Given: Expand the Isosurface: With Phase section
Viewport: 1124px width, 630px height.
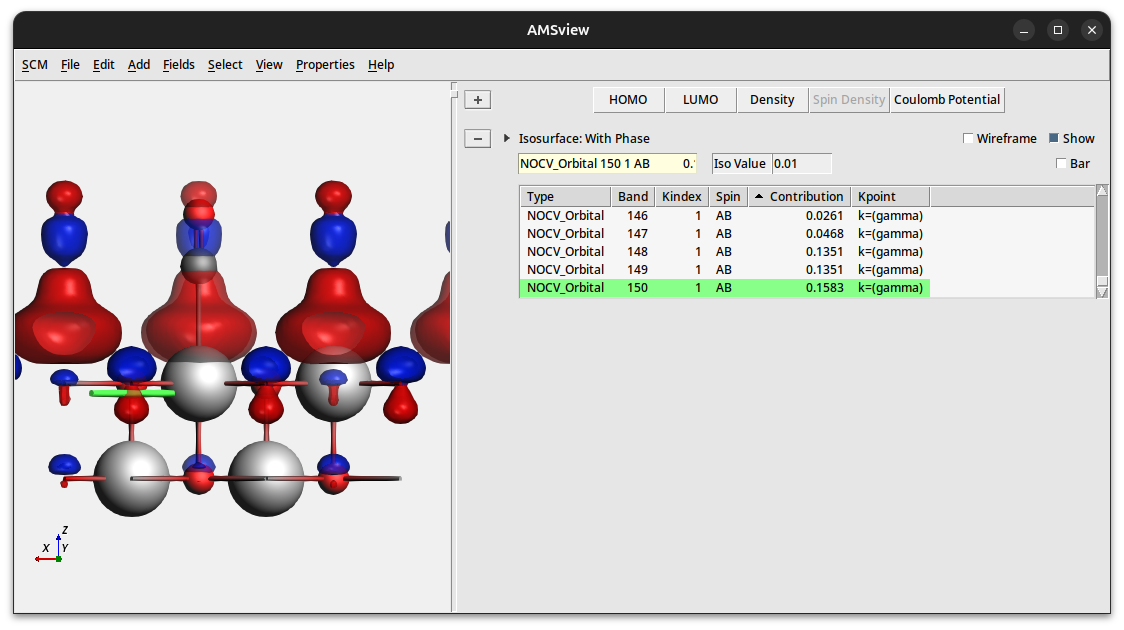Looking at the screenshot, I should coord(506,138).
